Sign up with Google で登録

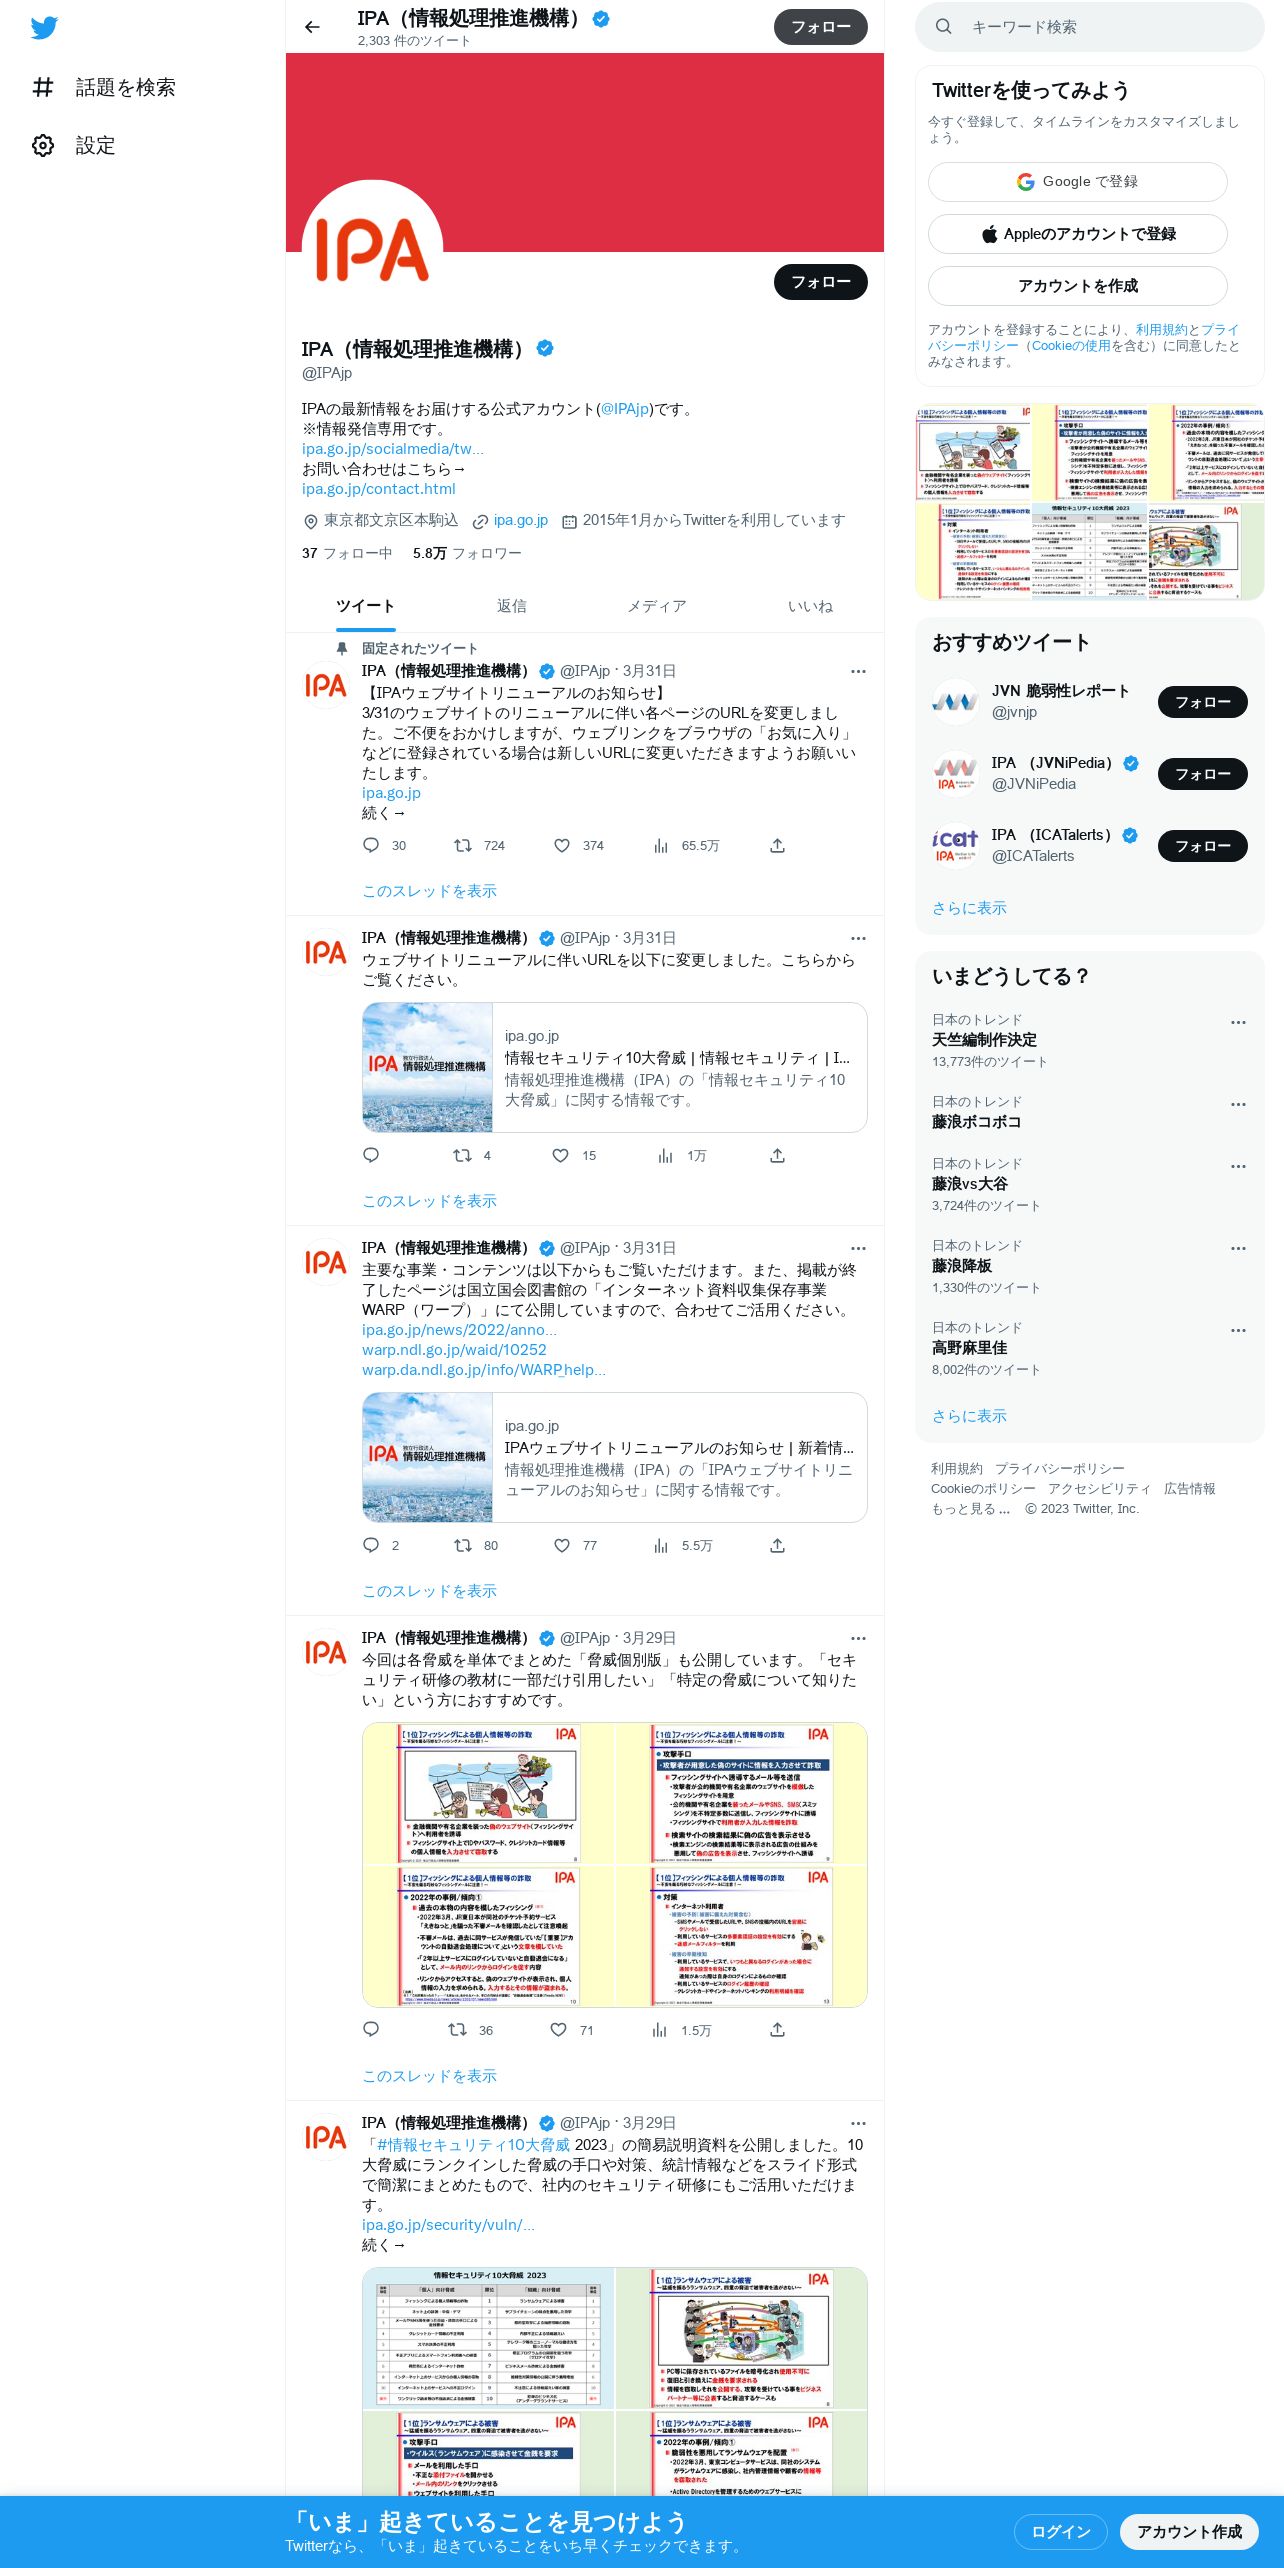pos(1078,182)
